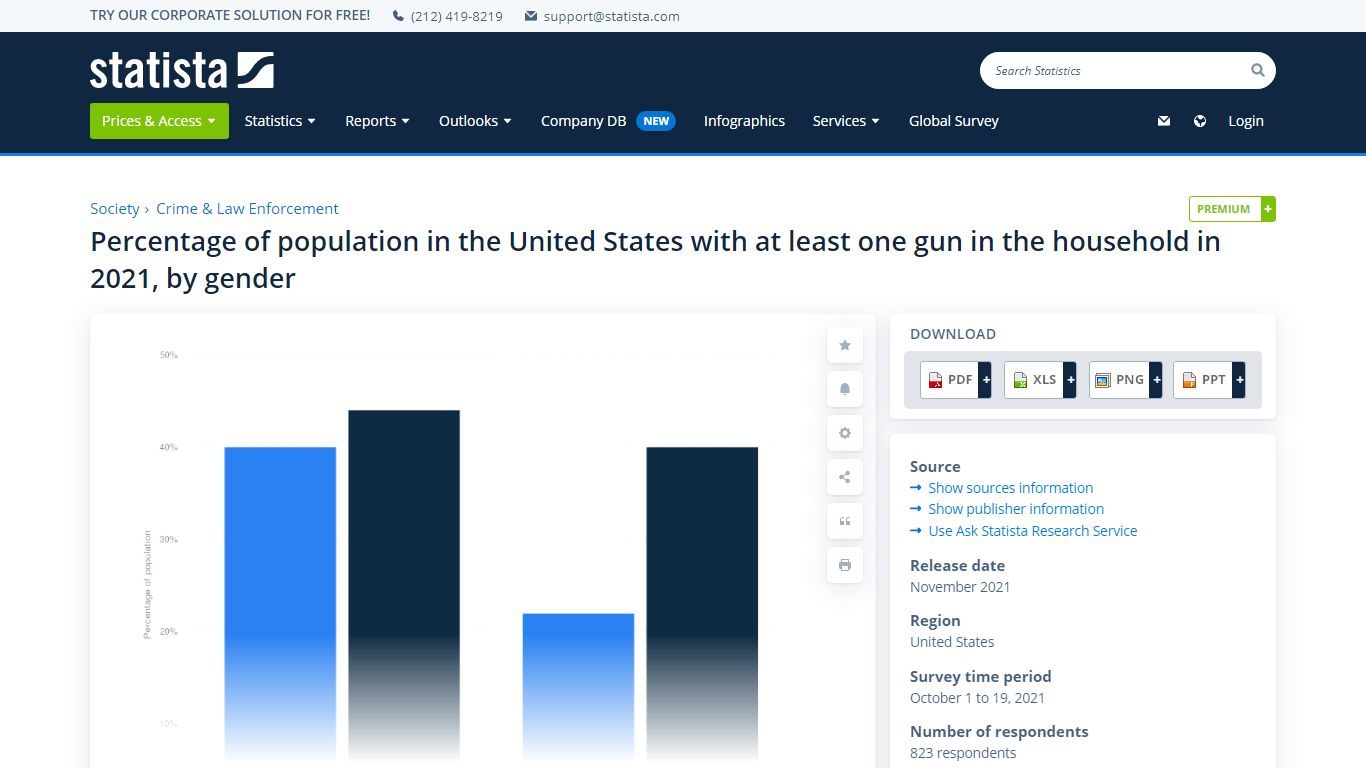The height and width of the screenshot is (768, 1366).
Task: Expand the Services menu
Action: (846, 121)
